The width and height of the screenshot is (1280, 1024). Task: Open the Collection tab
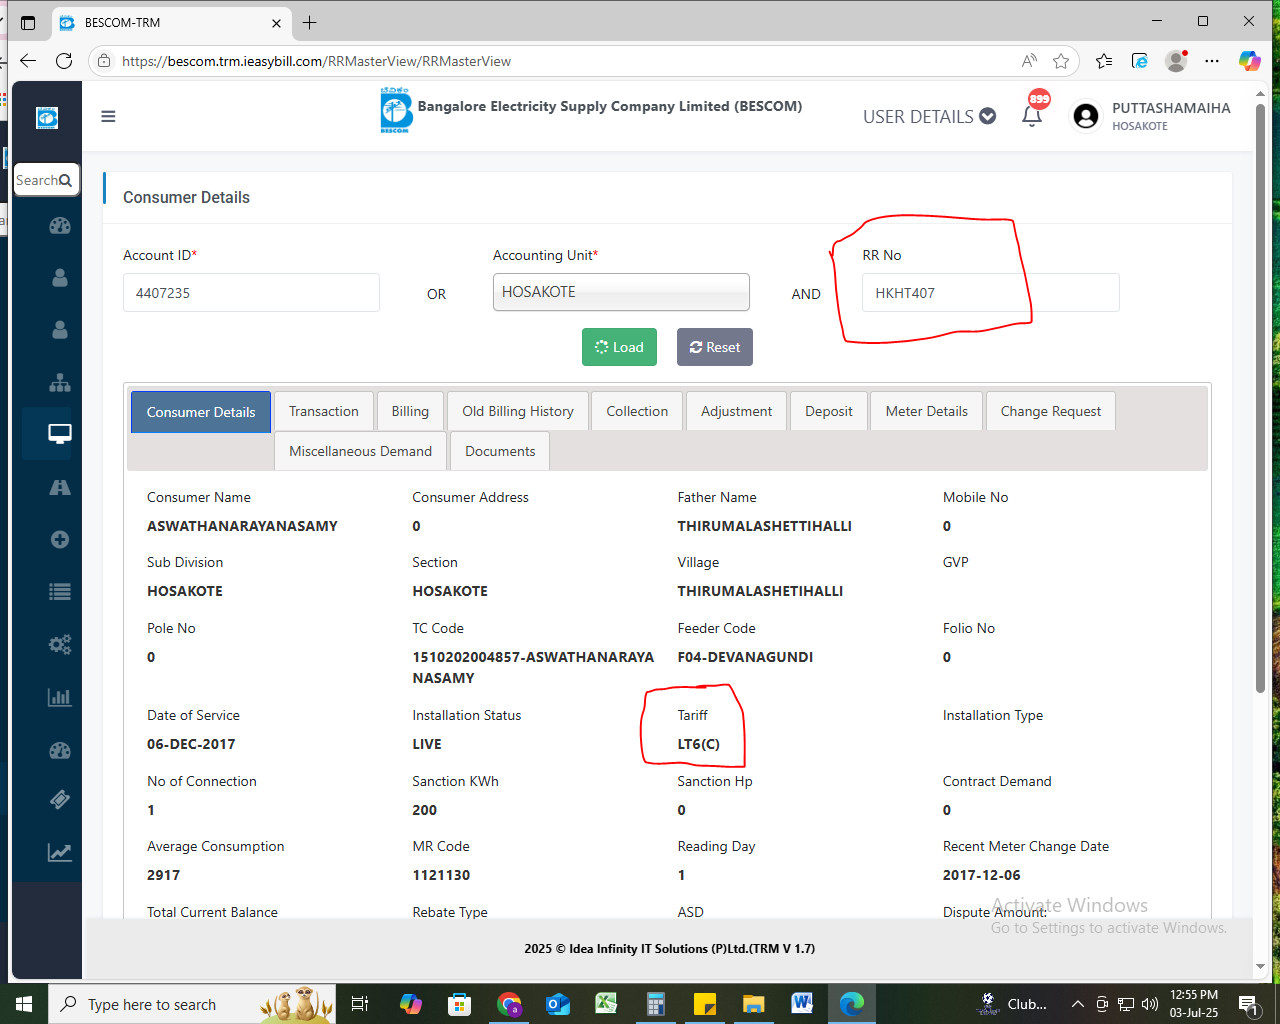point(637,411)
